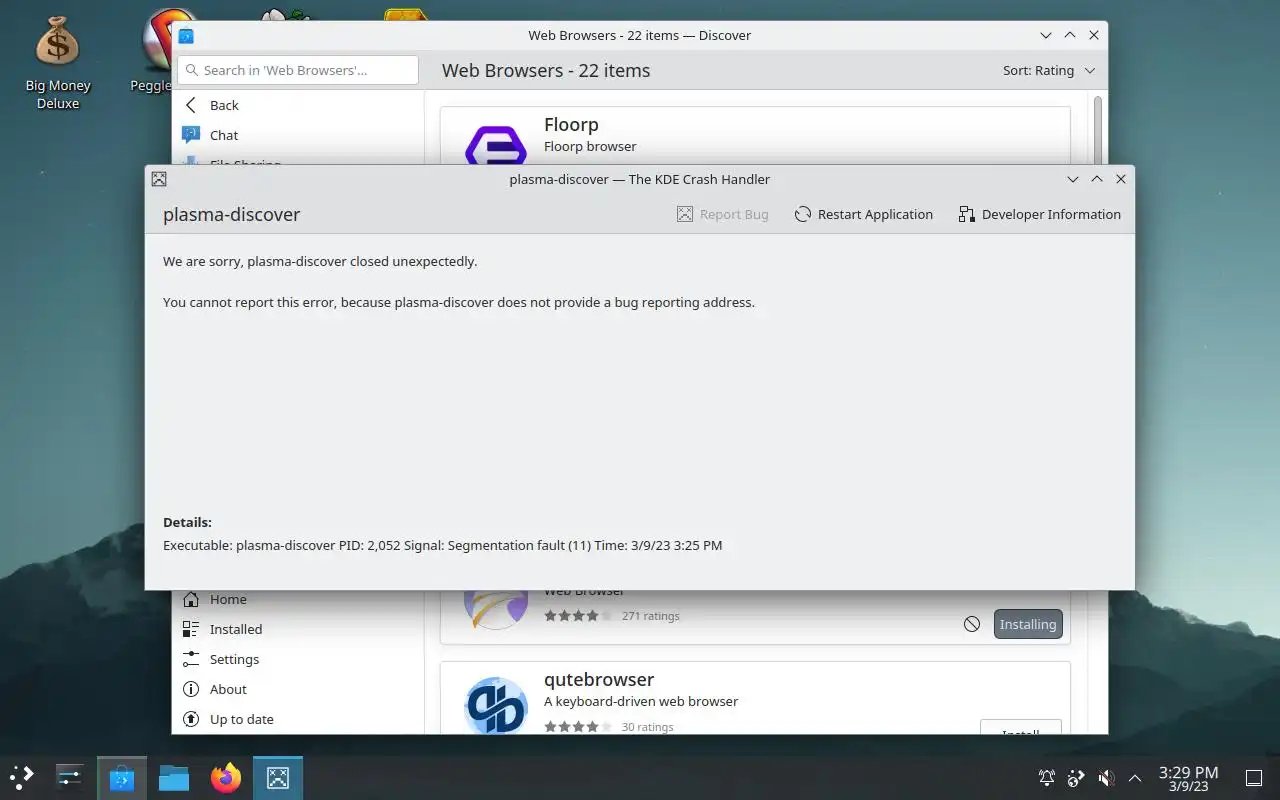Open Developer Information in crash handler
The image size is (1280, 800).
[x=1039, y=214]
